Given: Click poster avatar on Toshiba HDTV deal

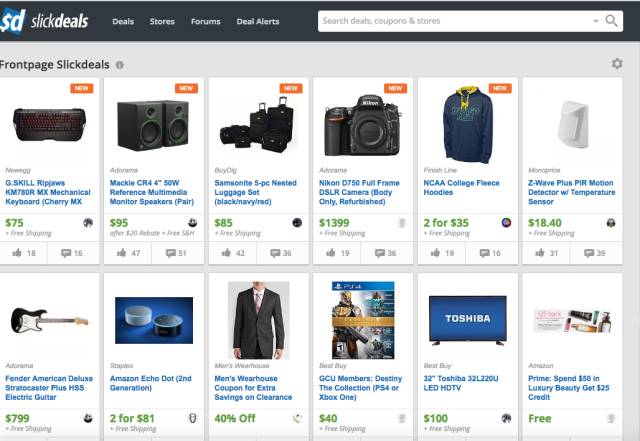Looking at the screenshot, I should pyautogui.click(x=506, y=418).
